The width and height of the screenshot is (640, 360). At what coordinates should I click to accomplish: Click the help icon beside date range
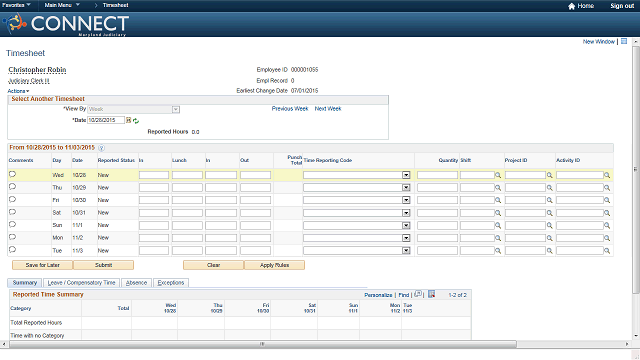(x=101, y=148)
